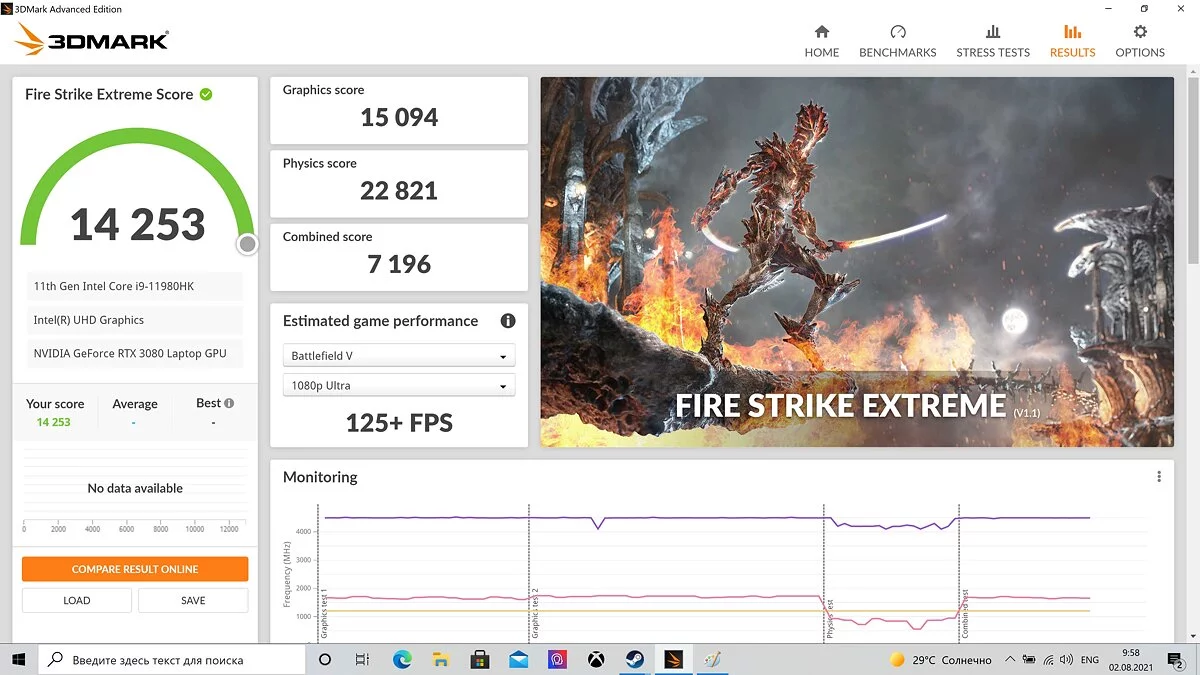
Task: Switch to the Results tab
Action: [x=1072, y=41]
